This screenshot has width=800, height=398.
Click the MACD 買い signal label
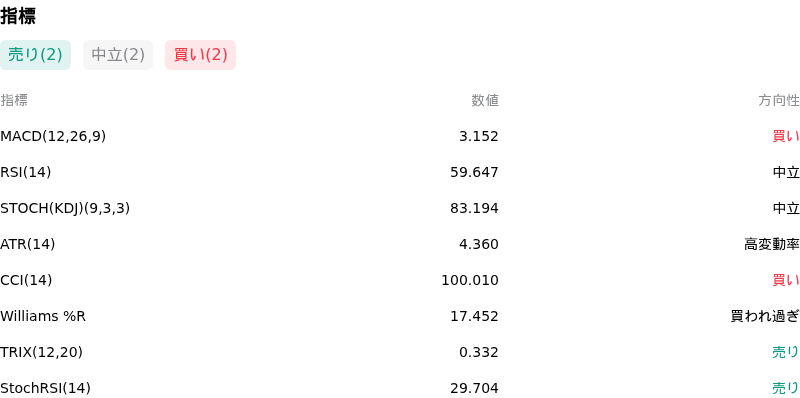point(786,136)
